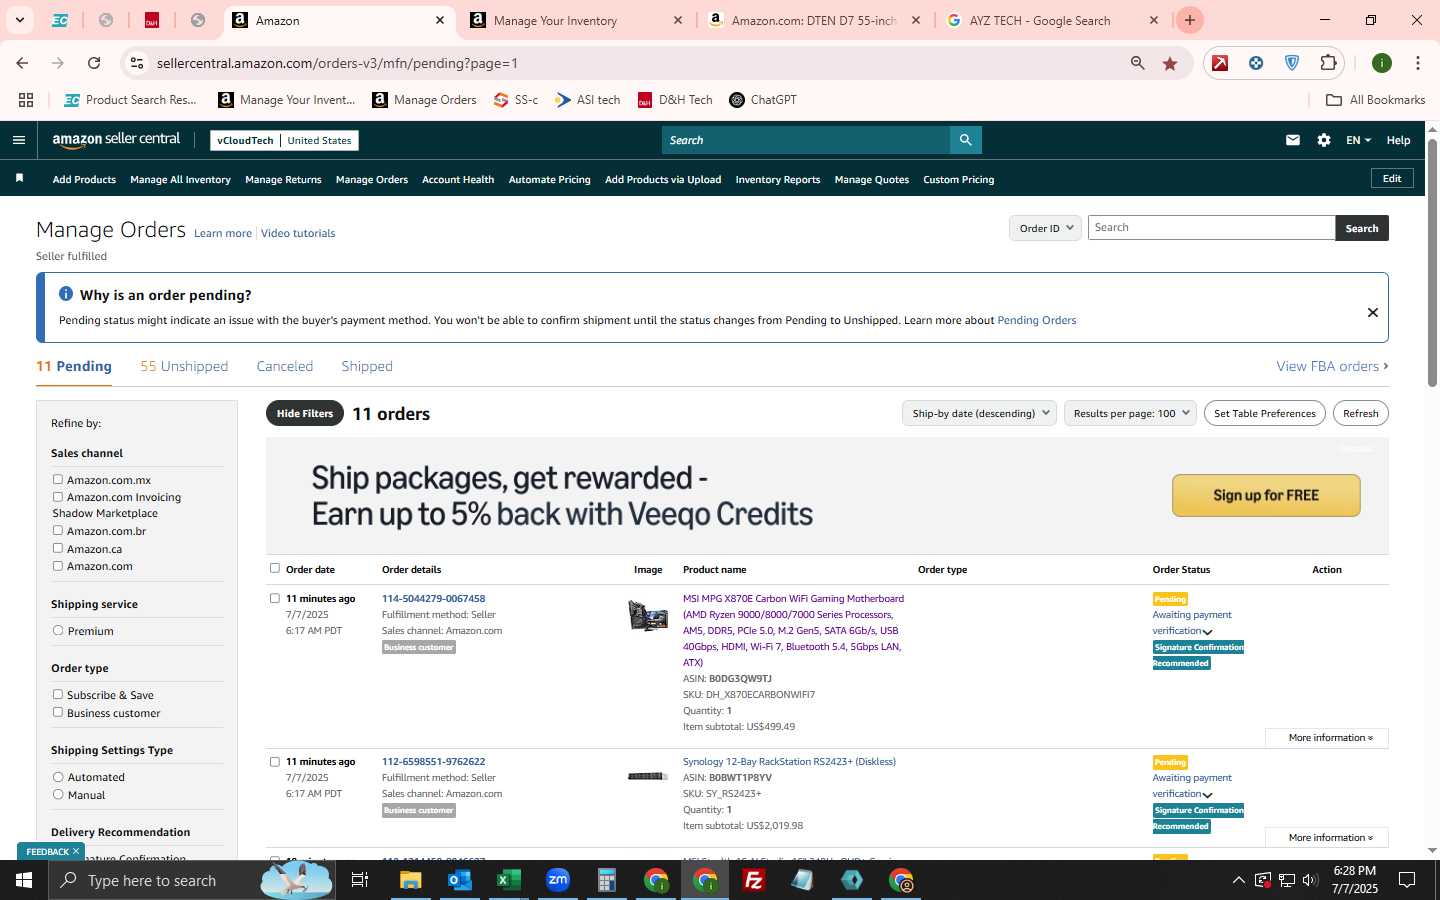Switch to Canceled orders tab

pyautogui.click(x=285, y=366)
